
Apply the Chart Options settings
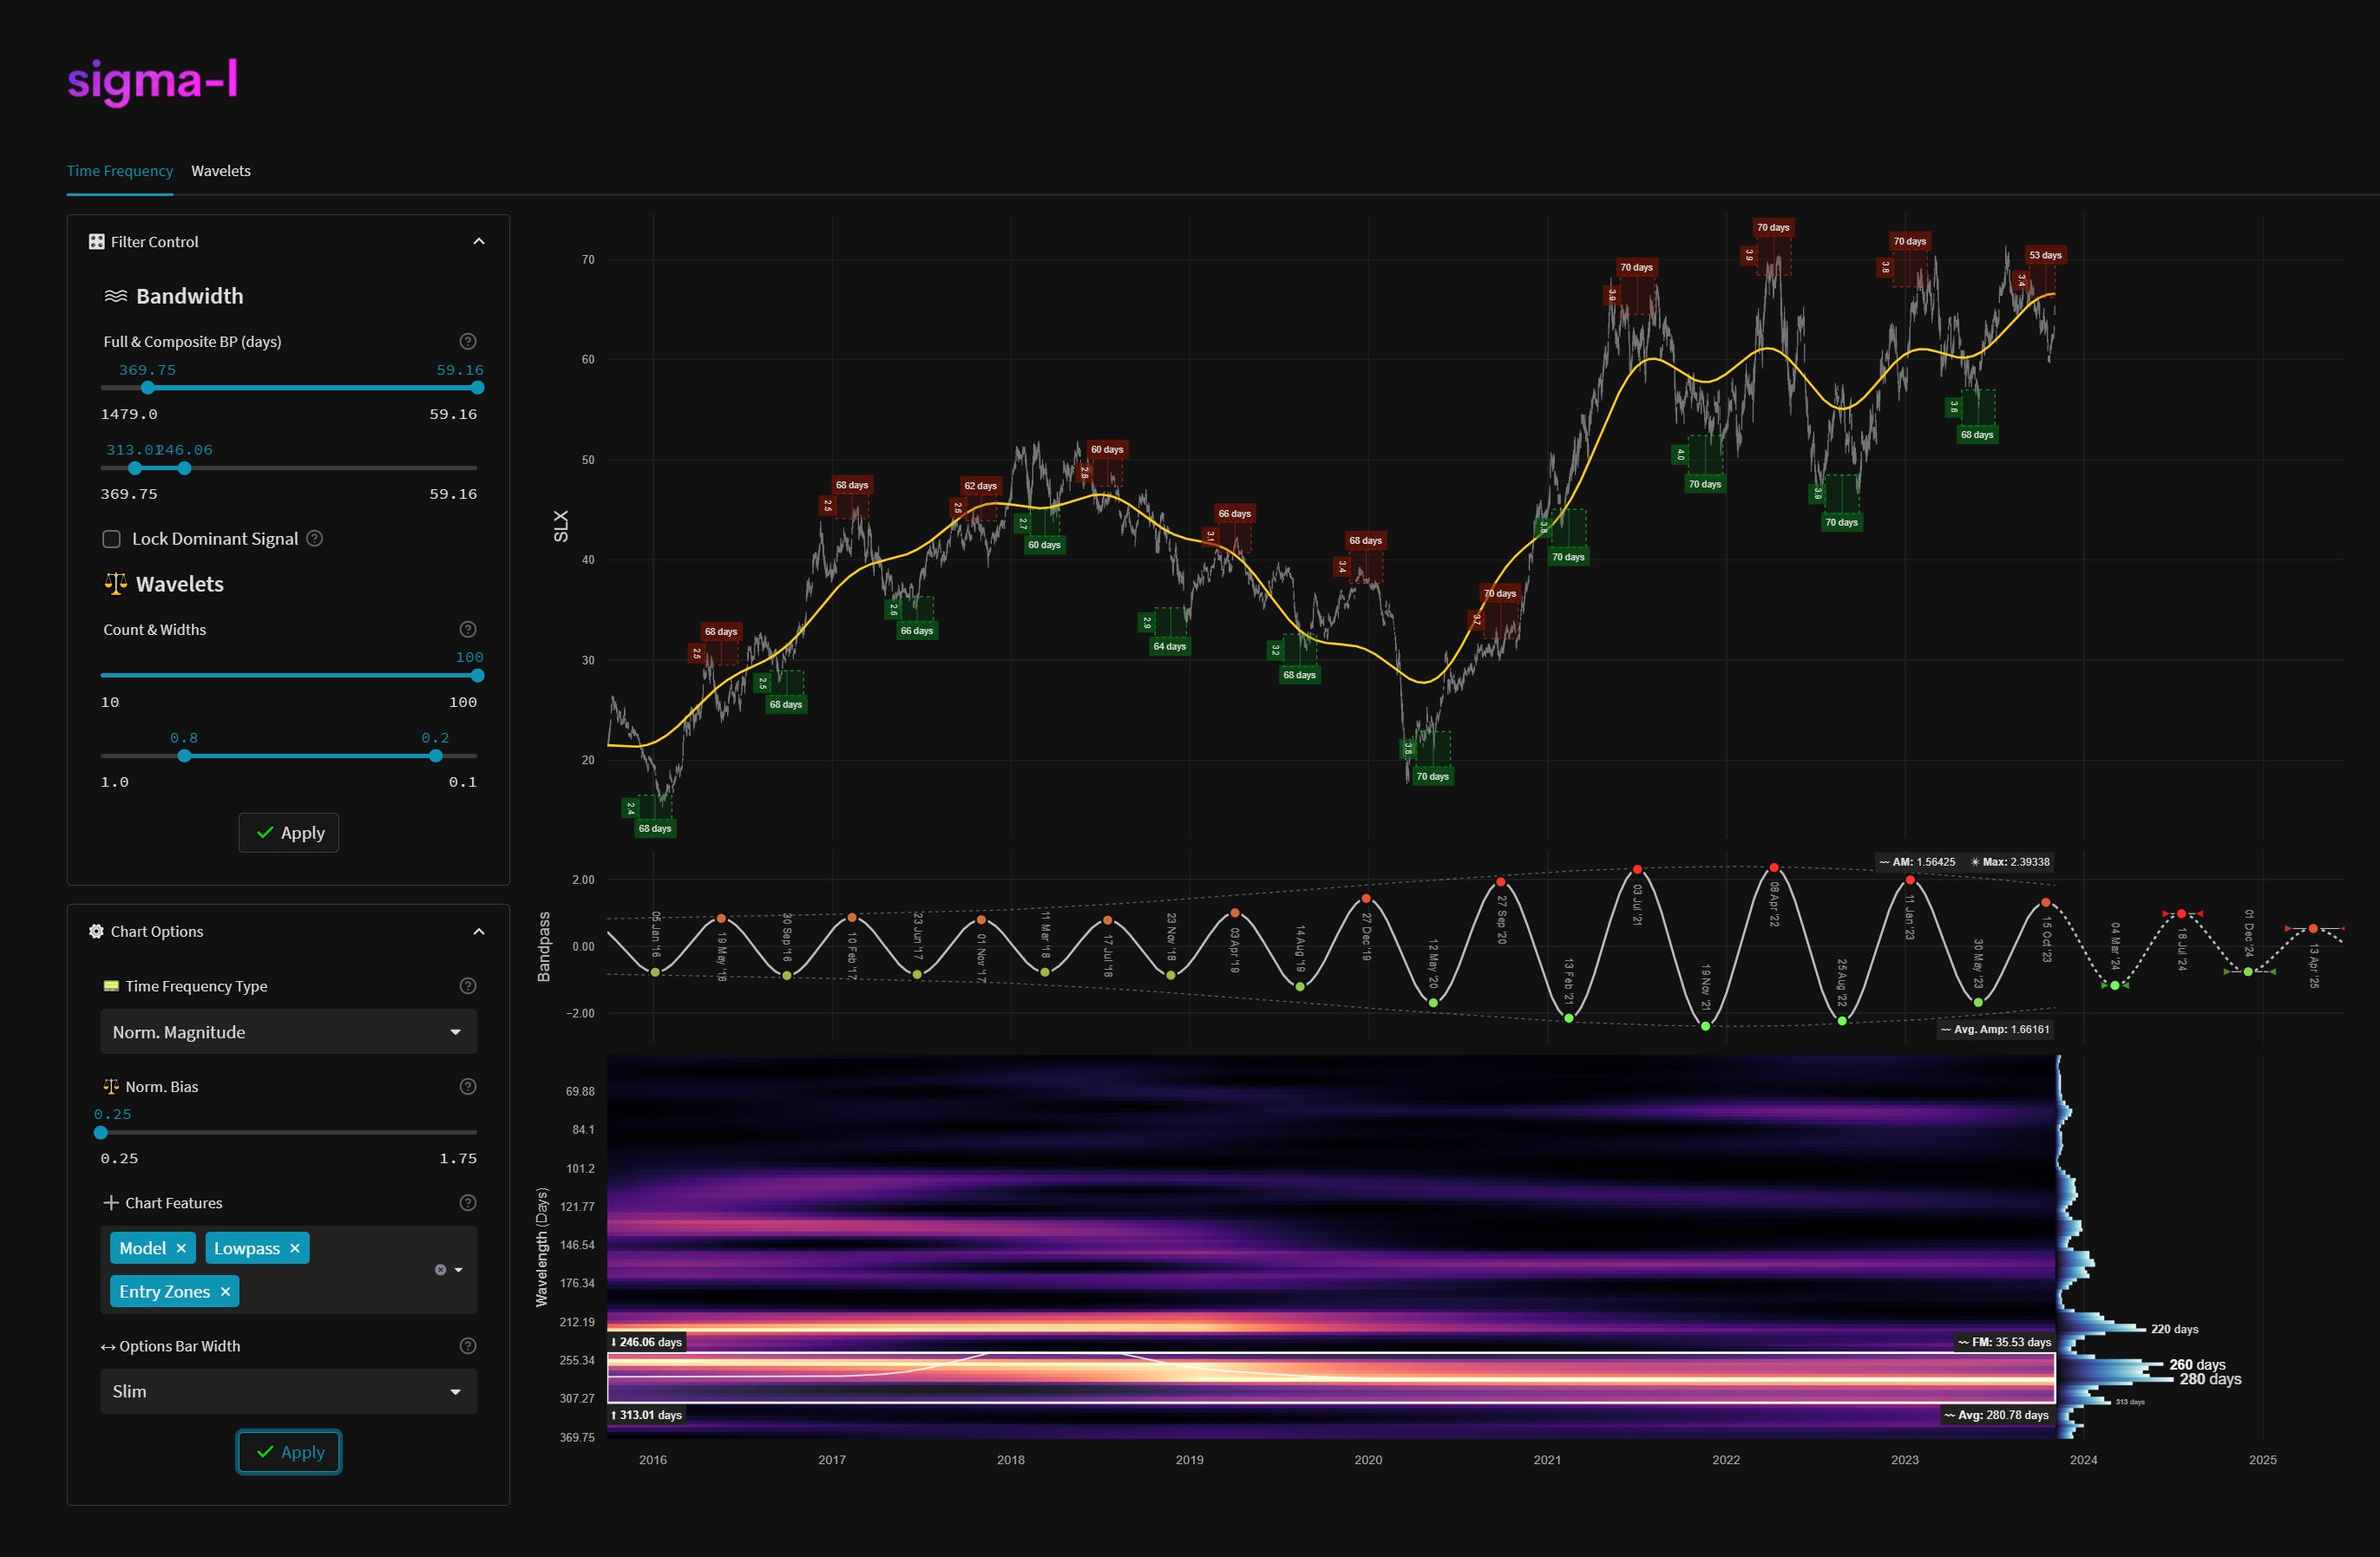[x=289, y=1452]
